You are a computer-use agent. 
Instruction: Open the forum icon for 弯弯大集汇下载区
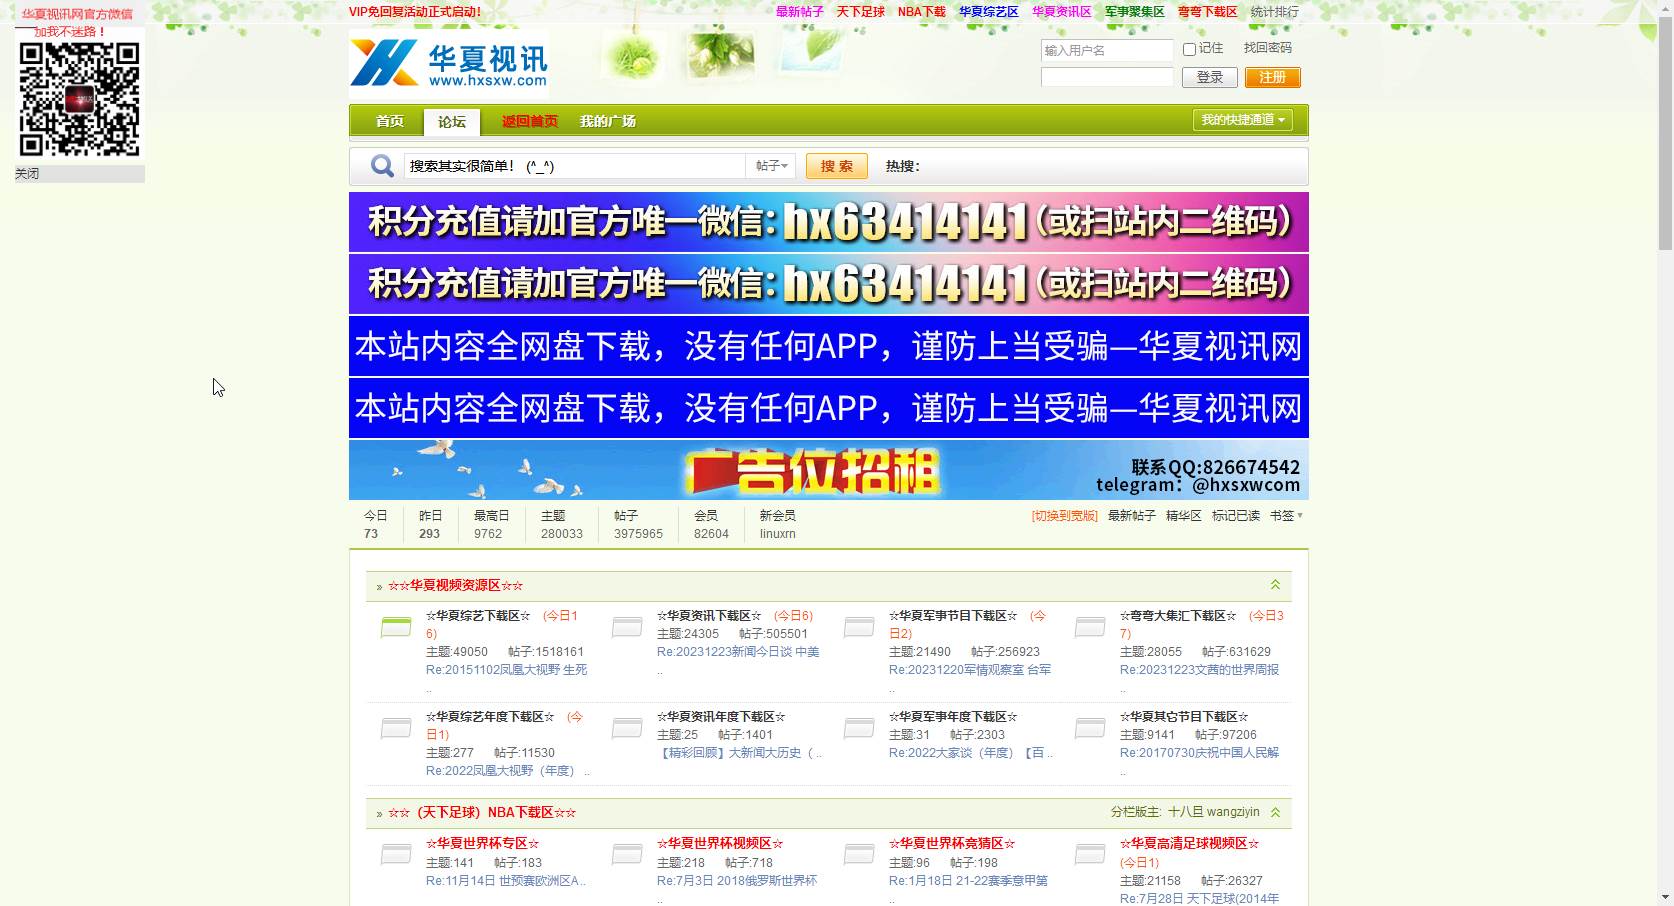pos(1090,627)
